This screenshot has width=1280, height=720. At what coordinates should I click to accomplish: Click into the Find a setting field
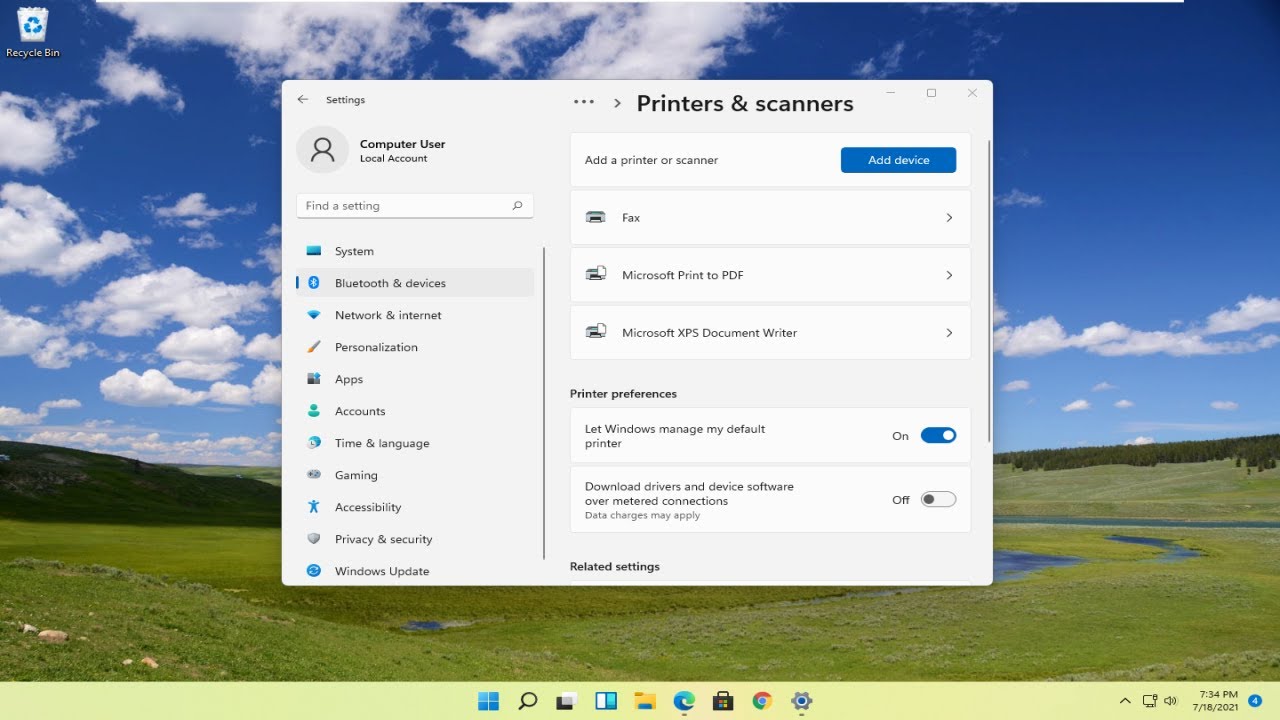(x=415, y=206)
